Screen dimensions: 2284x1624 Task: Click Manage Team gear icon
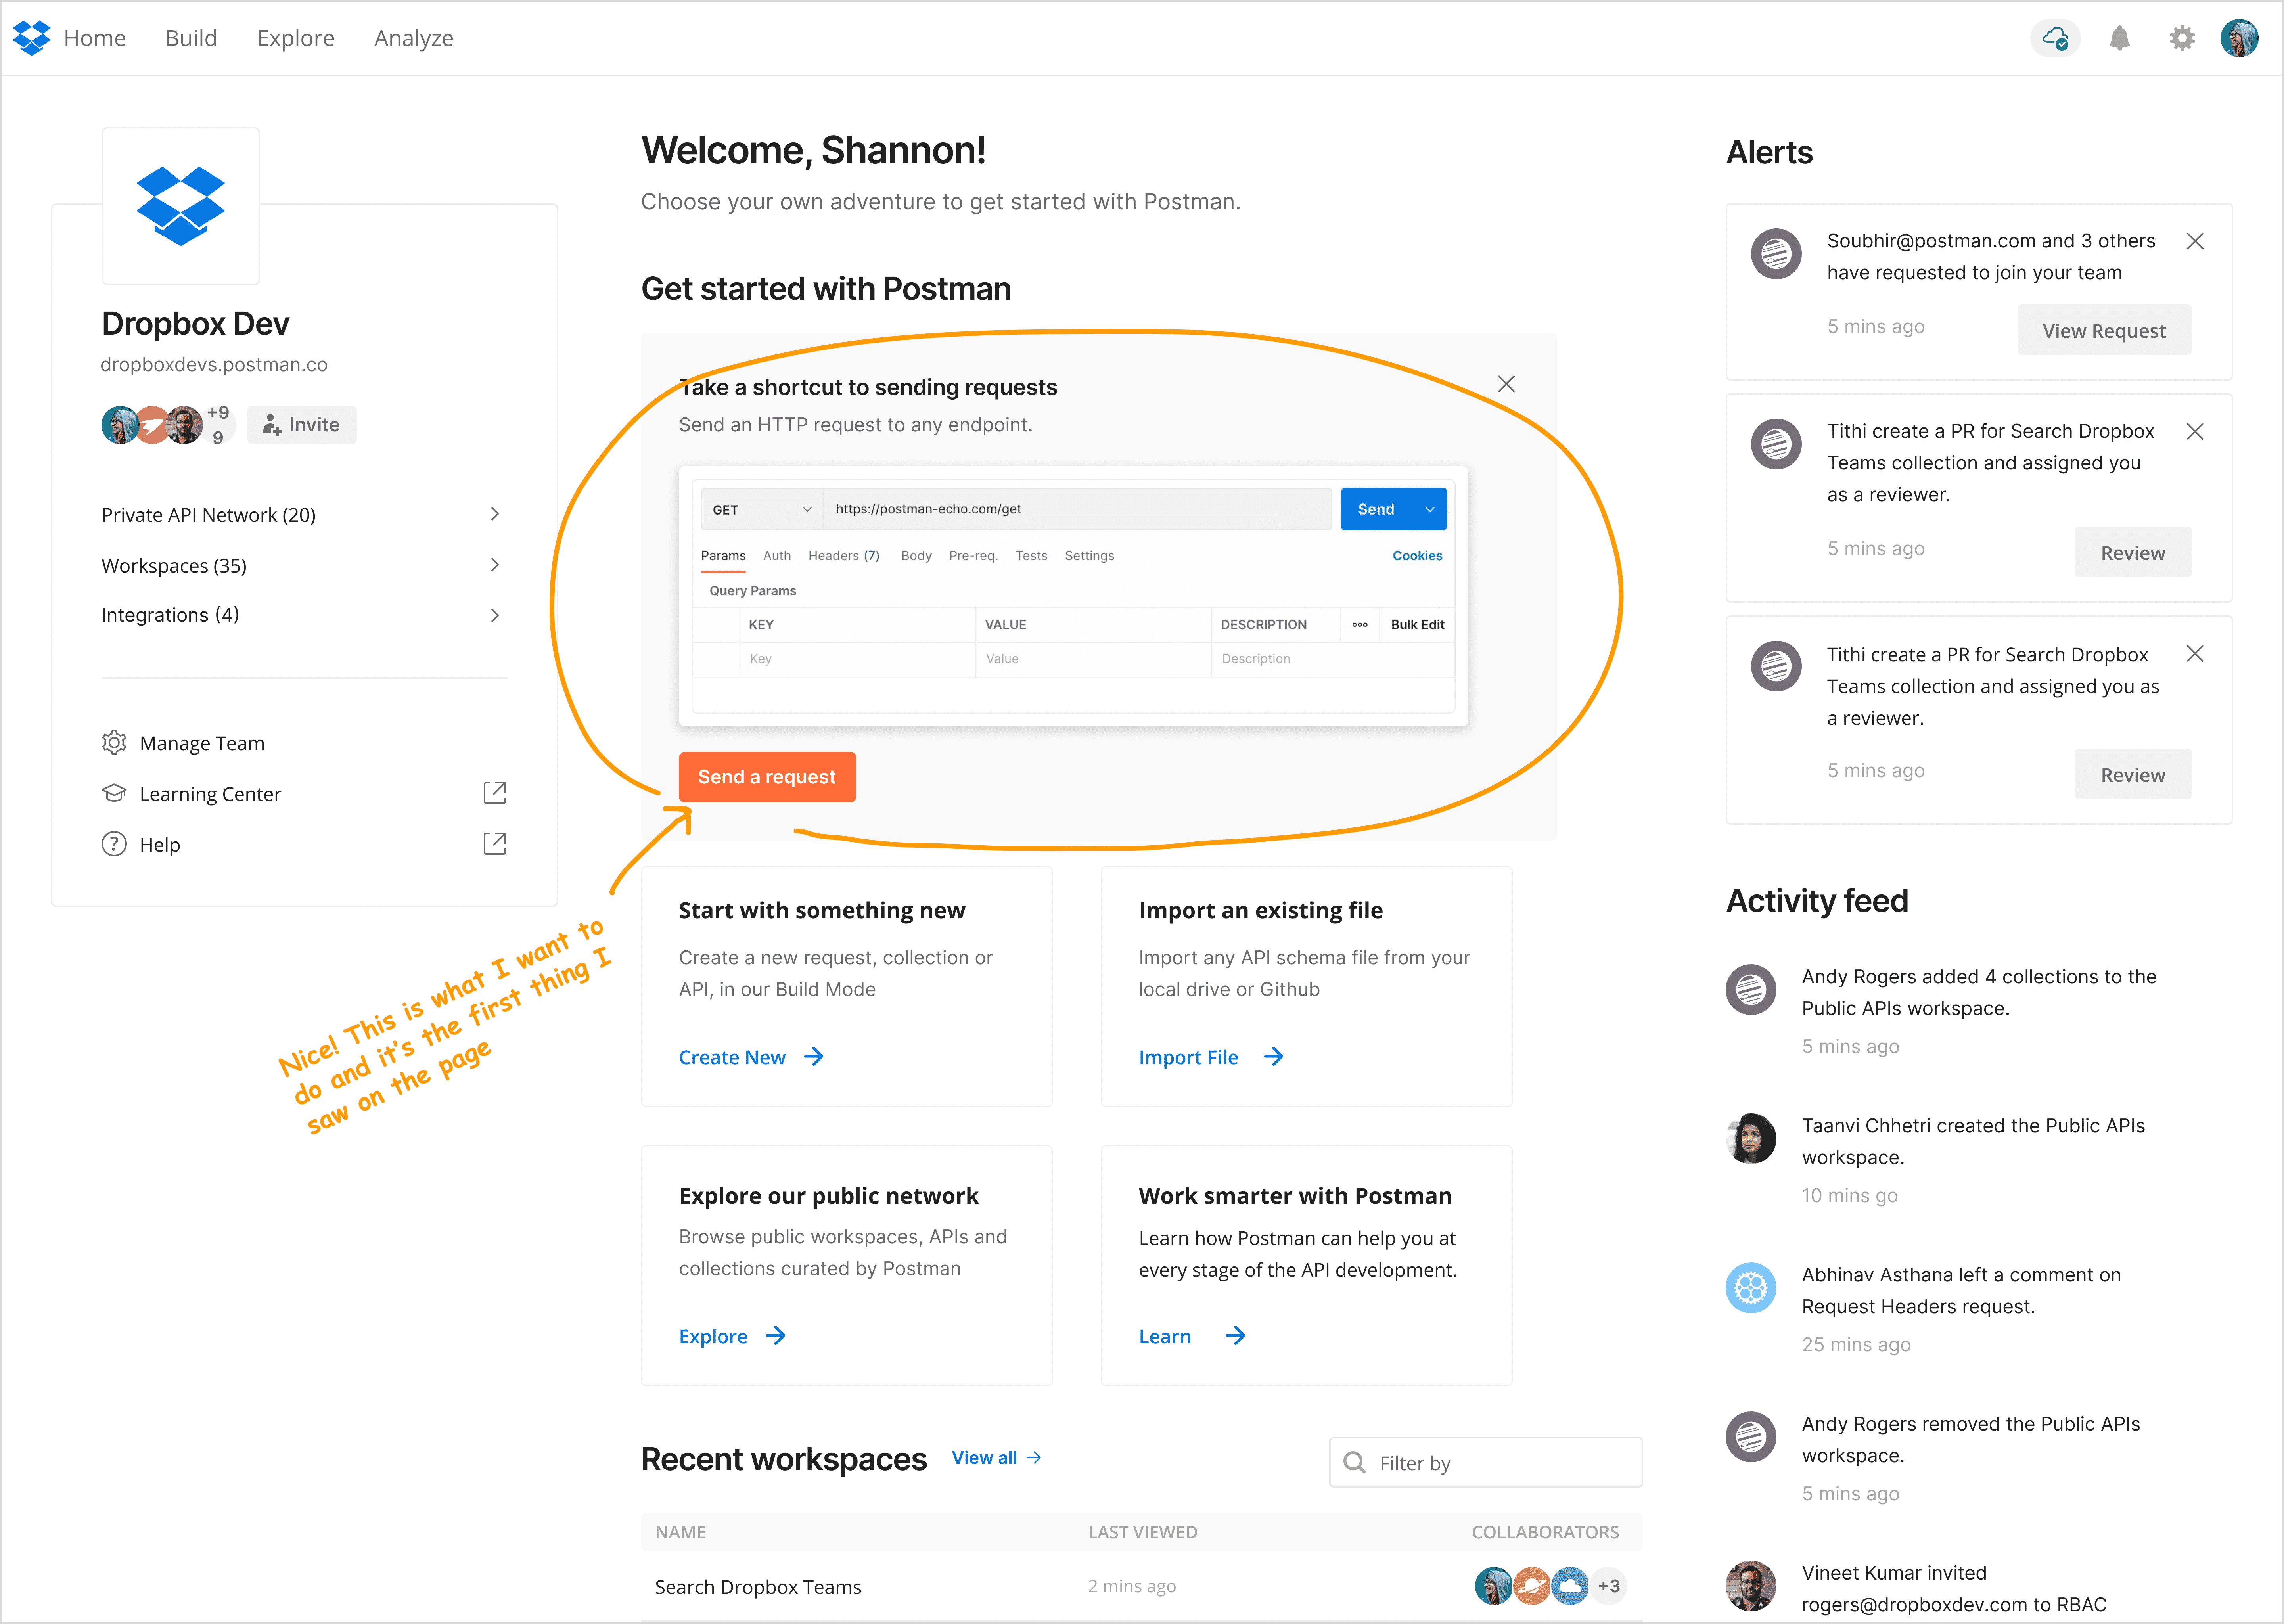pyautogui.click(x=114, y=743)
